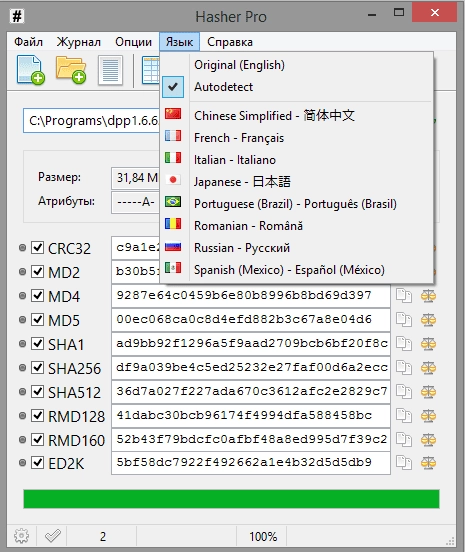Image resolution: width=465 pixels, height=552 pixels.
Task: Select the Autodetect language option
Action: tap(296, 87)
